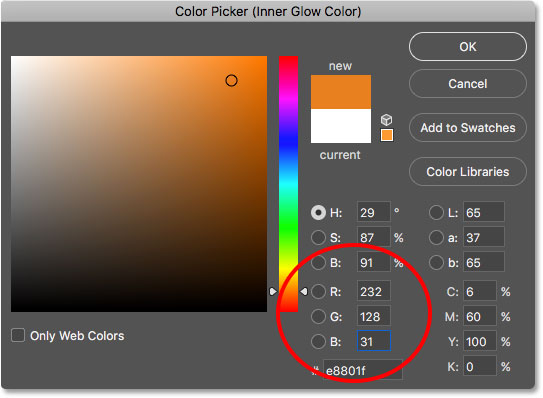This screenshot has height=398, width=543.
Task: Click the out-of-gamut cube warning icon
Action: click(x=386, y=120)
